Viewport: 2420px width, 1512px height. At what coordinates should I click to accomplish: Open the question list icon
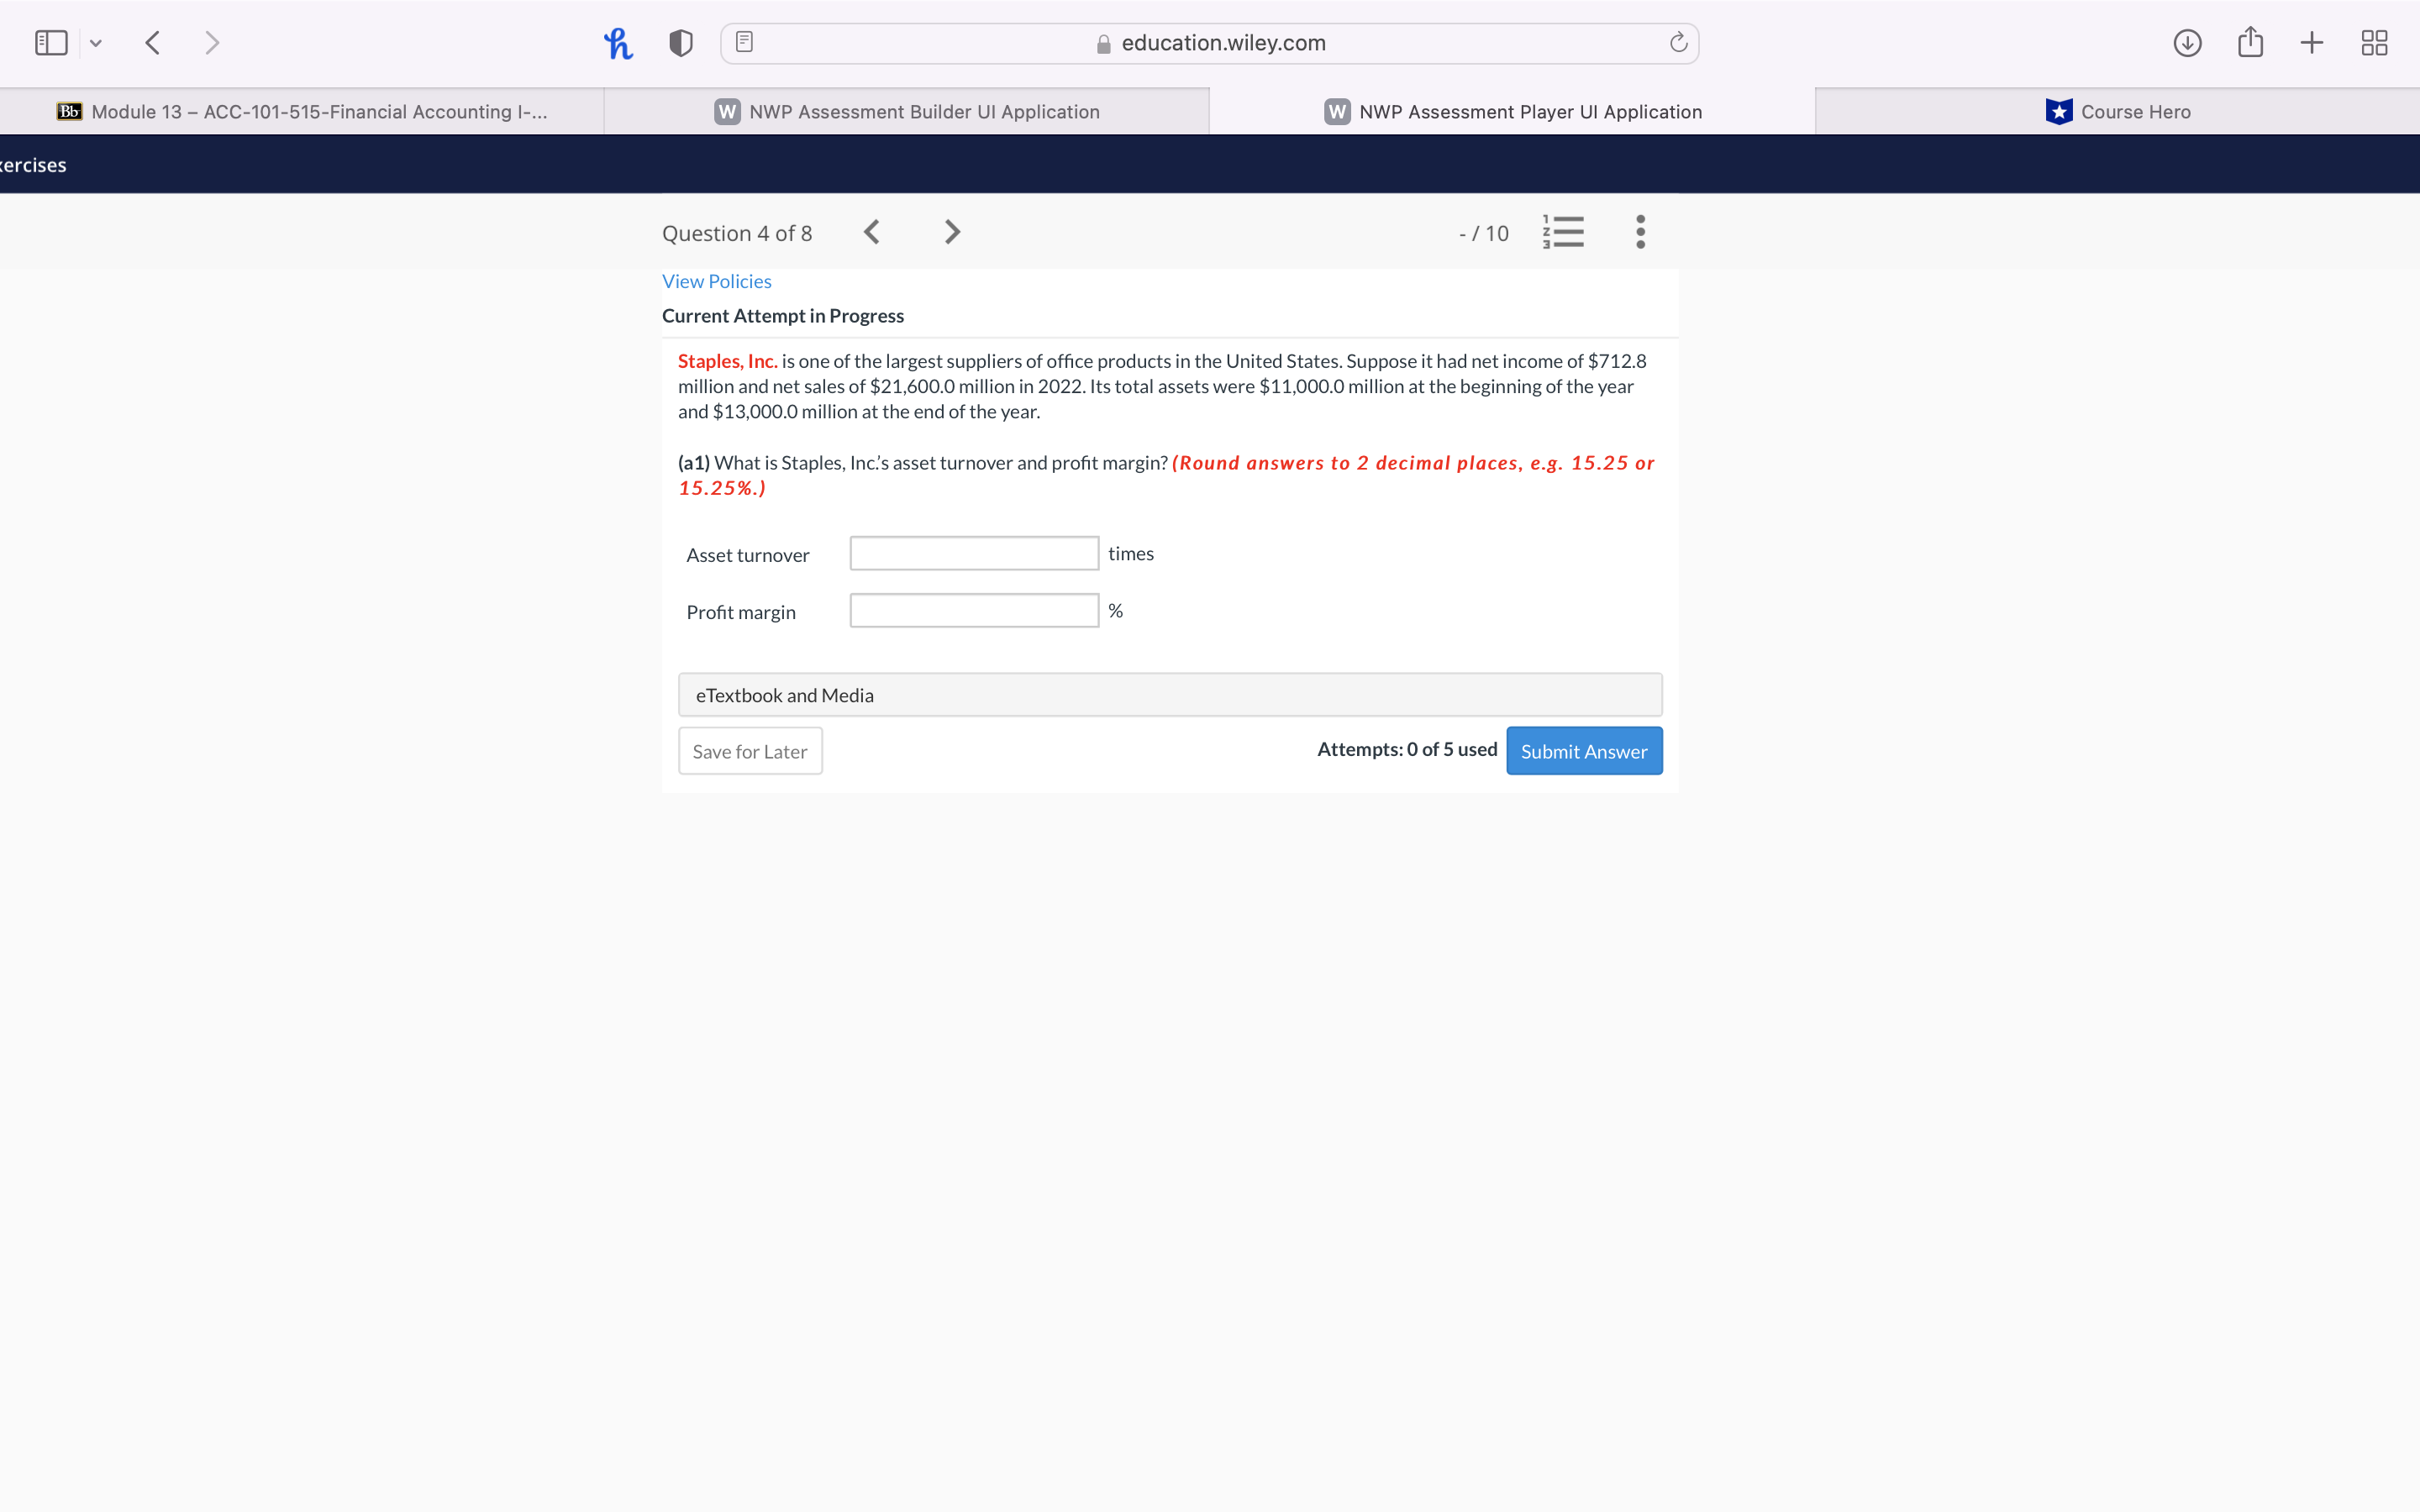tap(1563, 232)
